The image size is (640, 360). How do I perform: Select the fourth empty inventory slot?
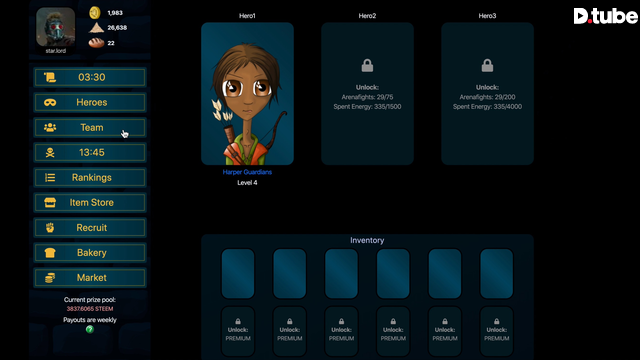[393, 274]
